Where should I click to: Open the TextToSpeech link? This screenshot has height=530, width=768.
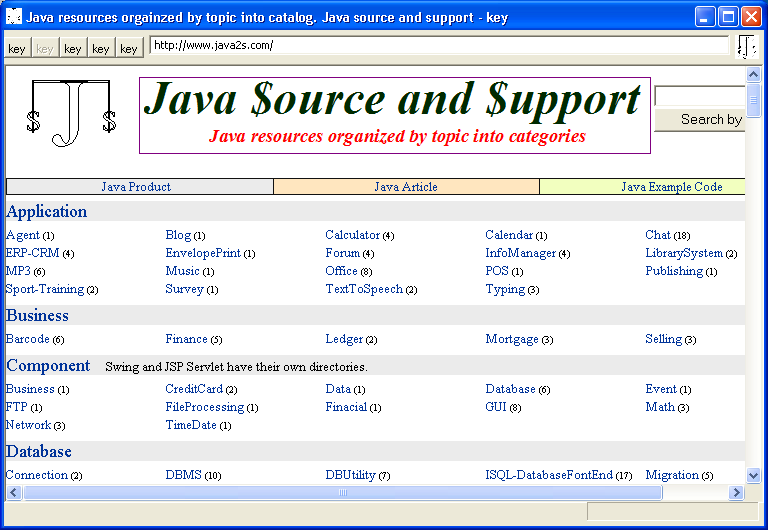(x=364, y=289)
